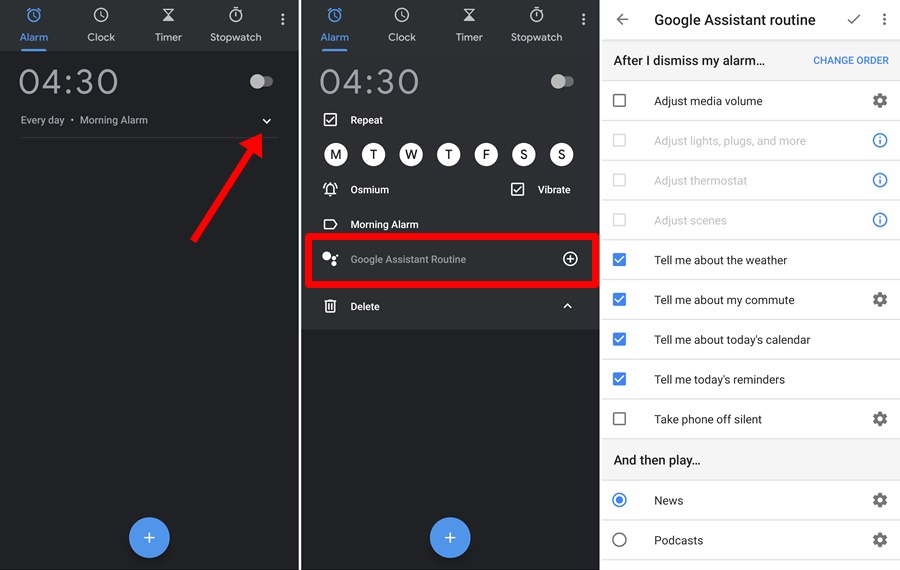Uncheck Tell me today's reminders
This screenshot has height=570, width=900.
619,379
